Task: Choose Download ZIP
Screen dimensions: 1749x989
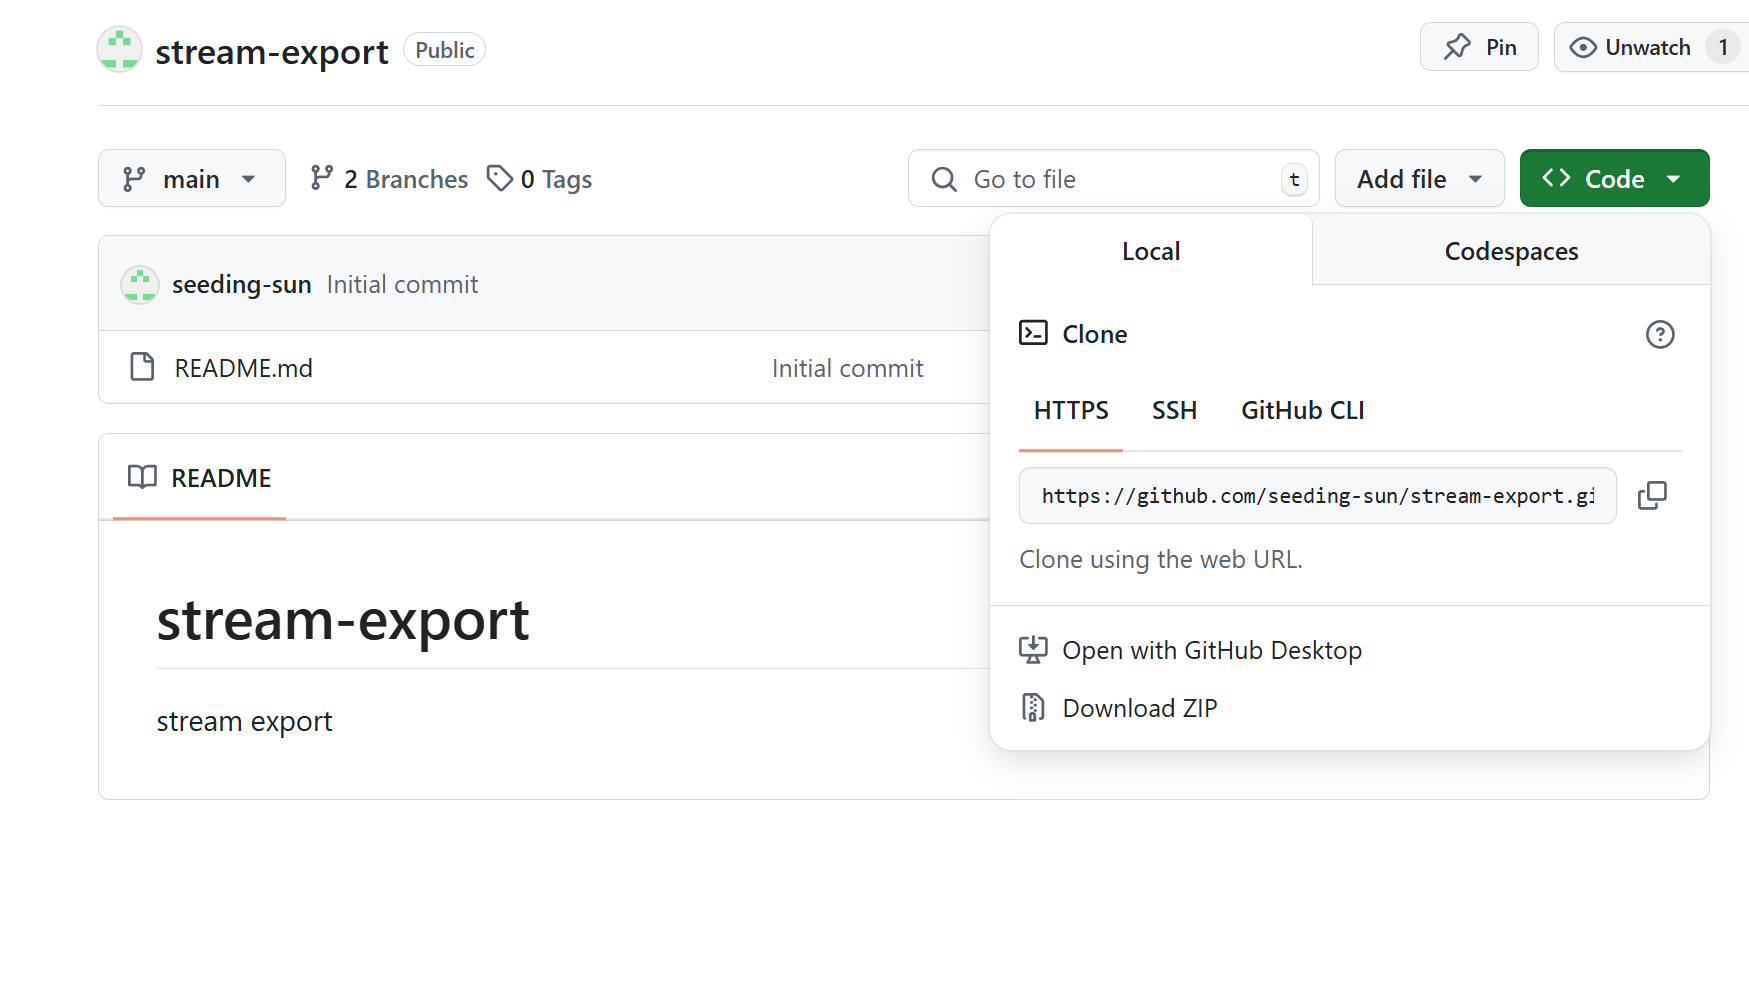Action: click(x=1140, y=708)
